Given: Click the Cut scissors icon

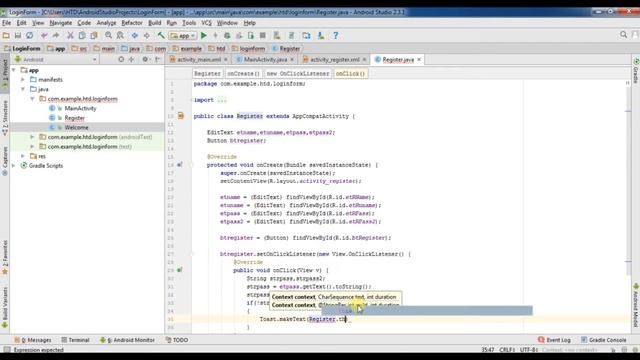Looking at the screenshot, I should [x=70, y=36].
